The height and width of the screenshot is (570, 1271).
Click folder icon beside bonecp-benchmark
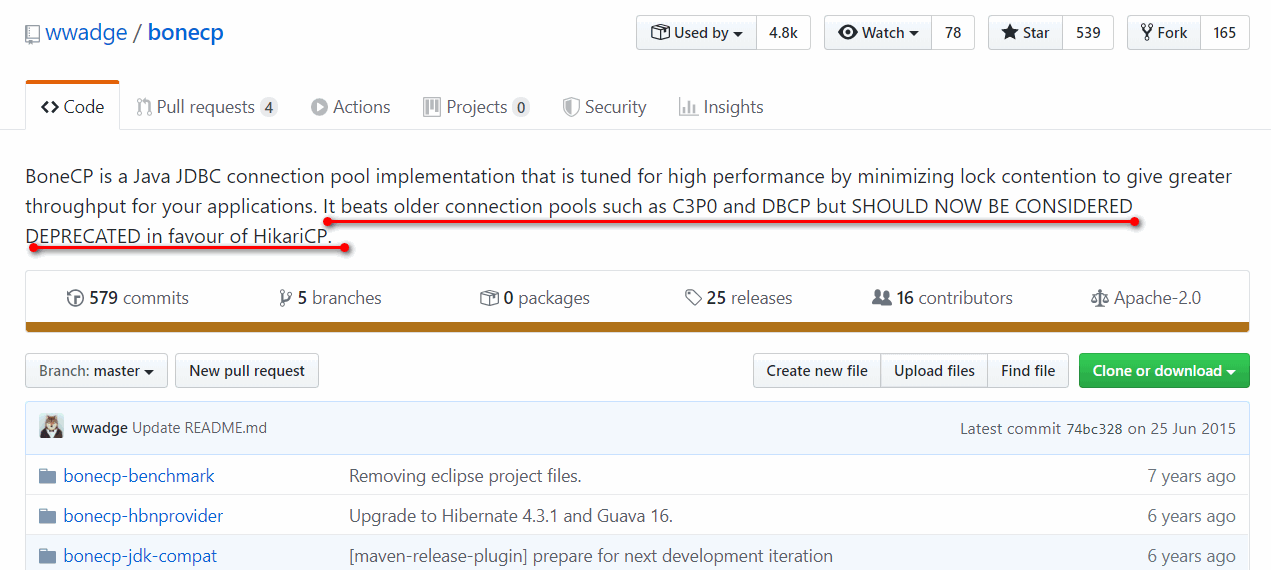click(47, 476)
